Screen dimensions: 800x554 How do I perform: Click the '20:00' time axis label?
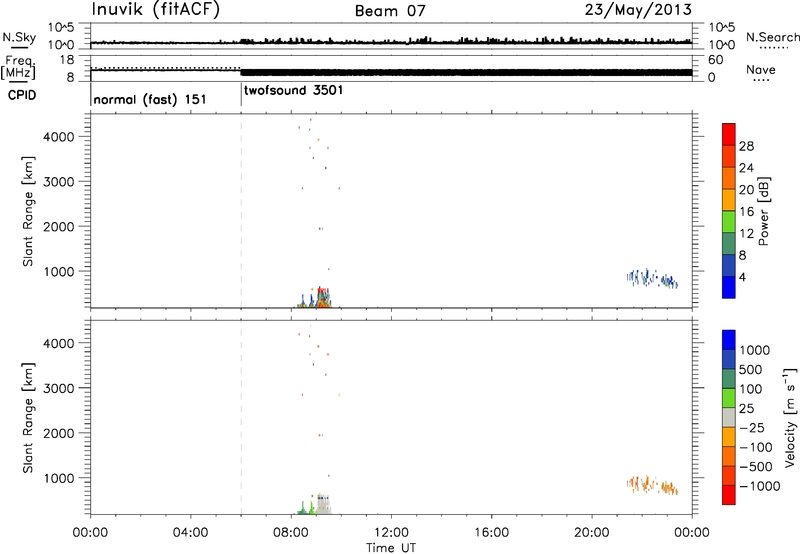coord(592,533)
